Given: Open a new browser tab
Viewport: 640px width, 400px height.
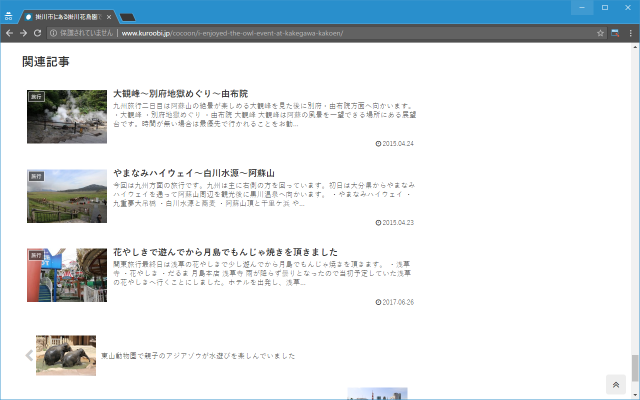Looking at the screenshot, I should (128, 17).
